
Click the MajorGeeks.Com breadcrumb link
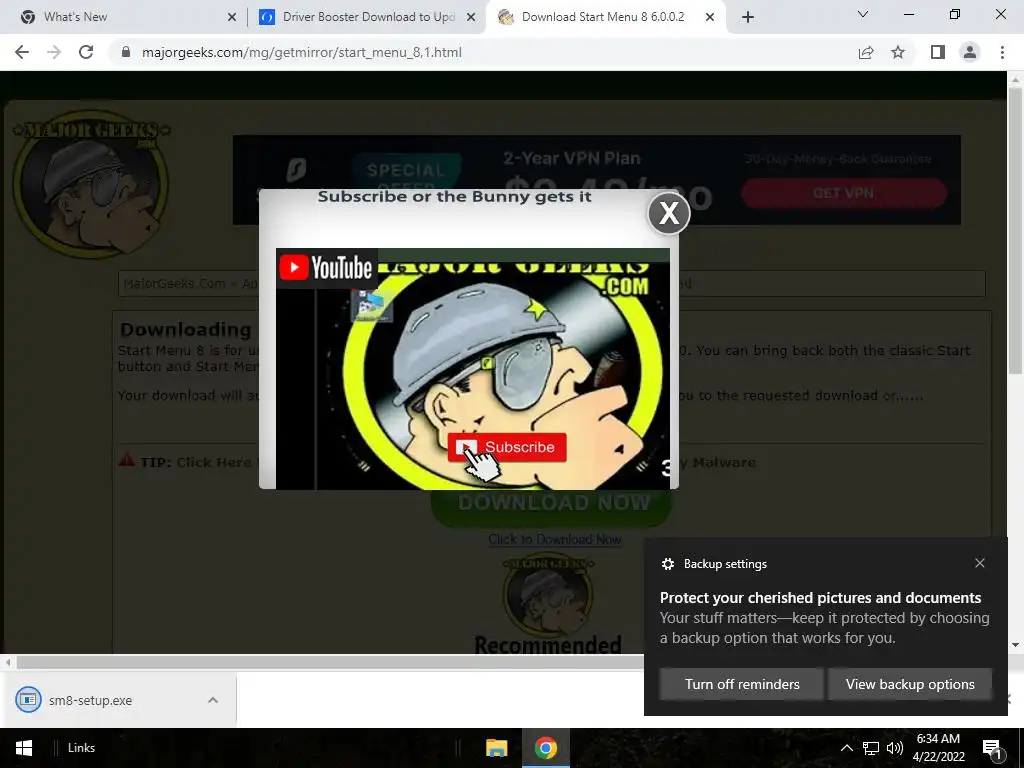(x=174, y=283)
